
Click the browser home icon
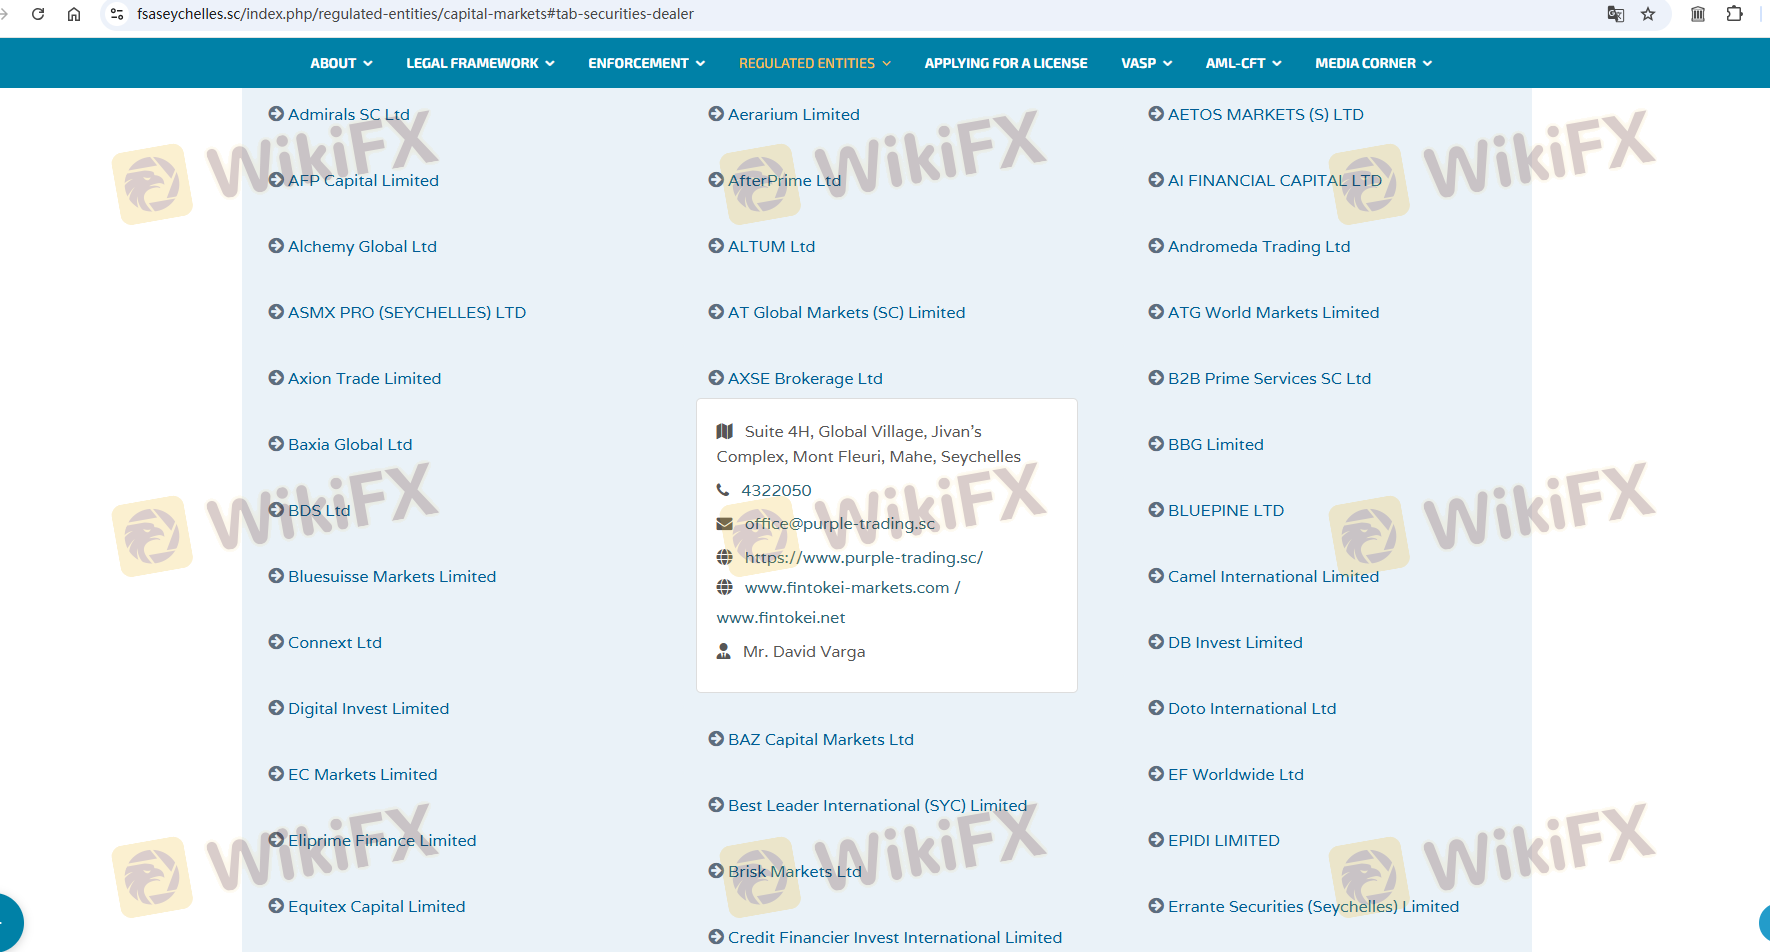click(74, 14)
